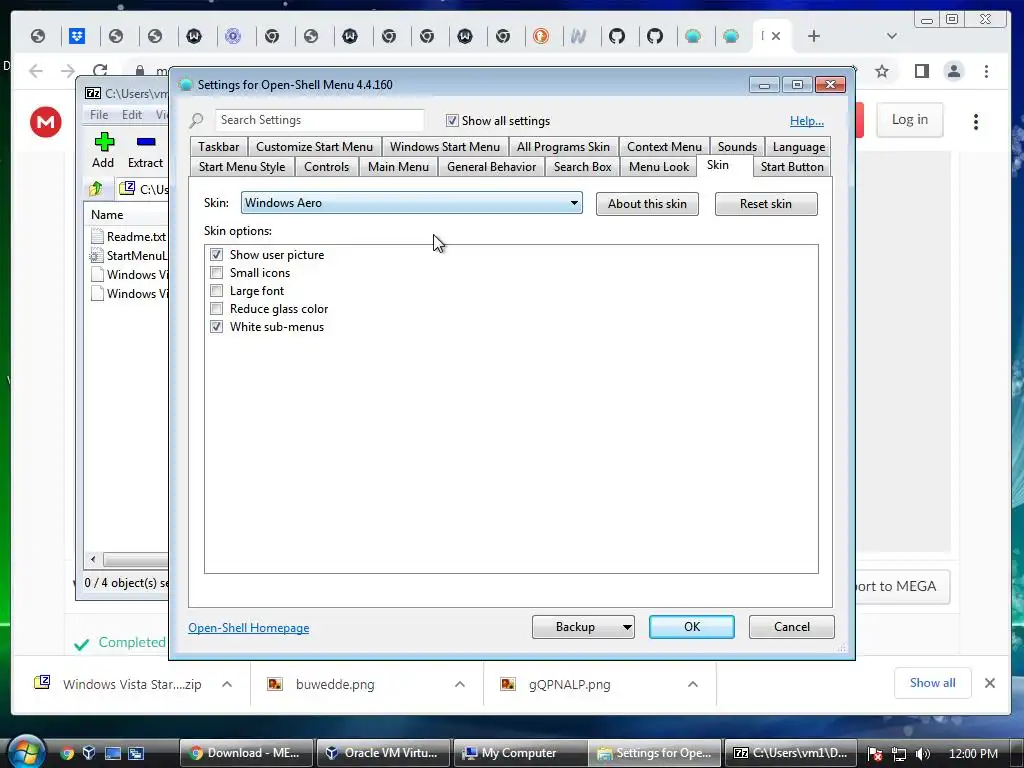Launch VirtualBox from quick launch
Viewport: 1024px width, 768px height.
tap(89, 753)
